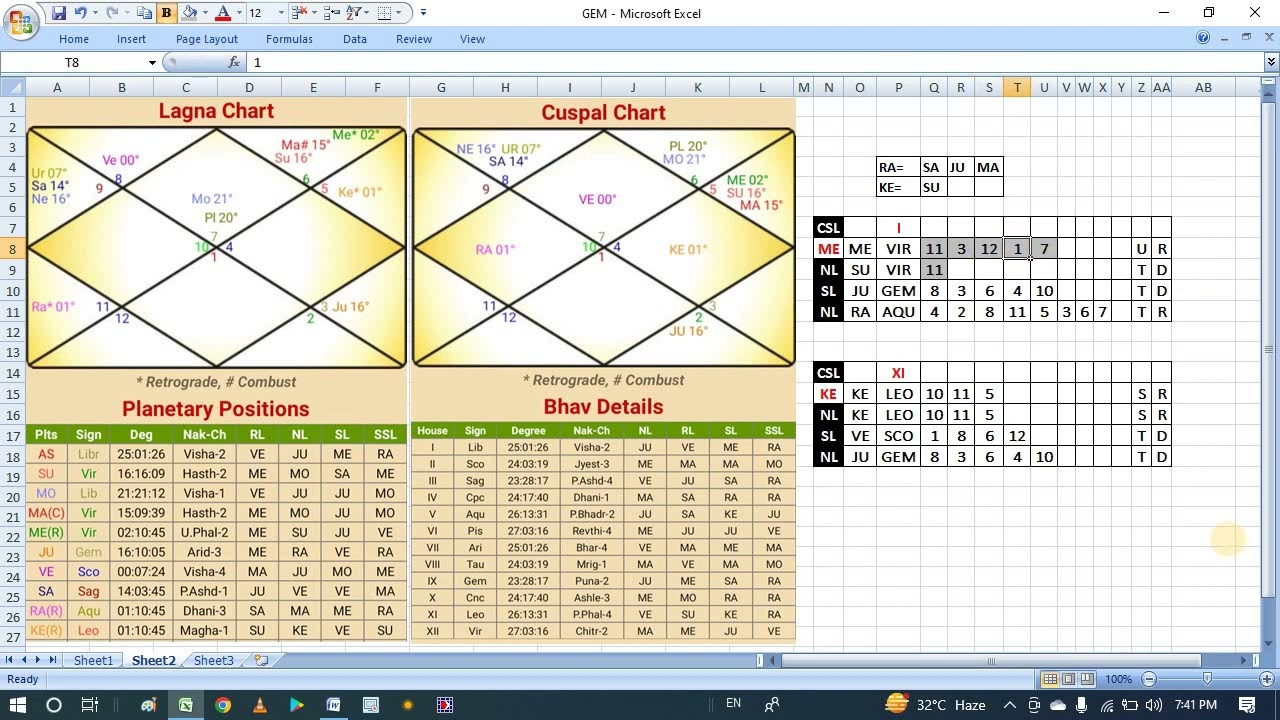This screenshot has height=720, width=1280.
Task: Switch to Sheet1 tab
Action: pyautogui.click(x=93, y=661)
